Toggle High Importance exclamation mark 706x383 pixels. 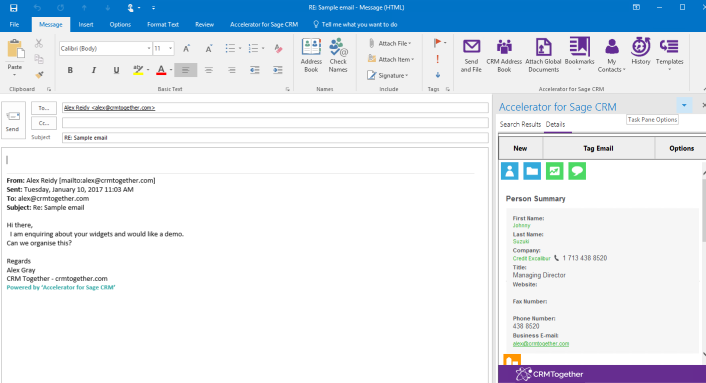click(x=437, y=59)
